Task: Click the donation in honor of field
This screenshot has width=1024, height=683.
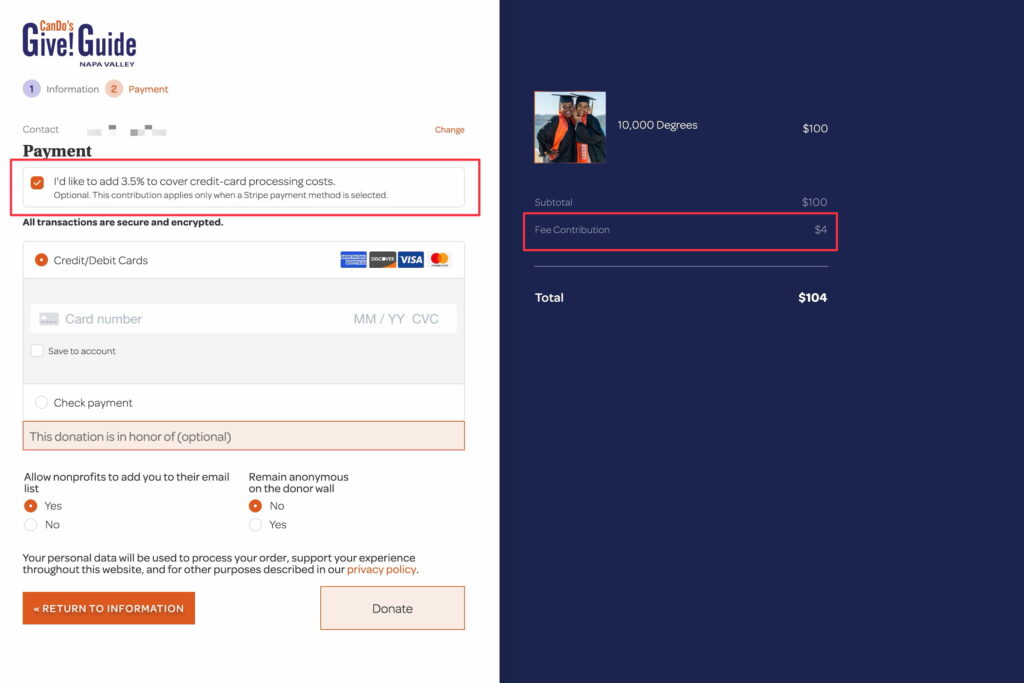Action: 244,436
